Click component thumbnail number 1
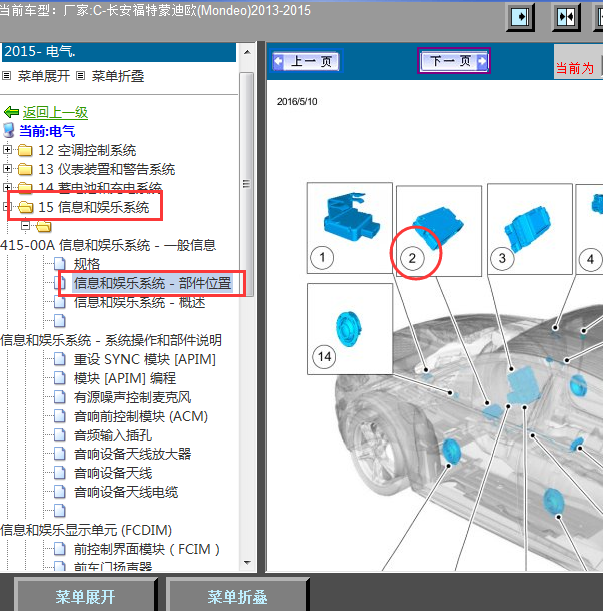The image size is (603, 611). click(350, 228)
